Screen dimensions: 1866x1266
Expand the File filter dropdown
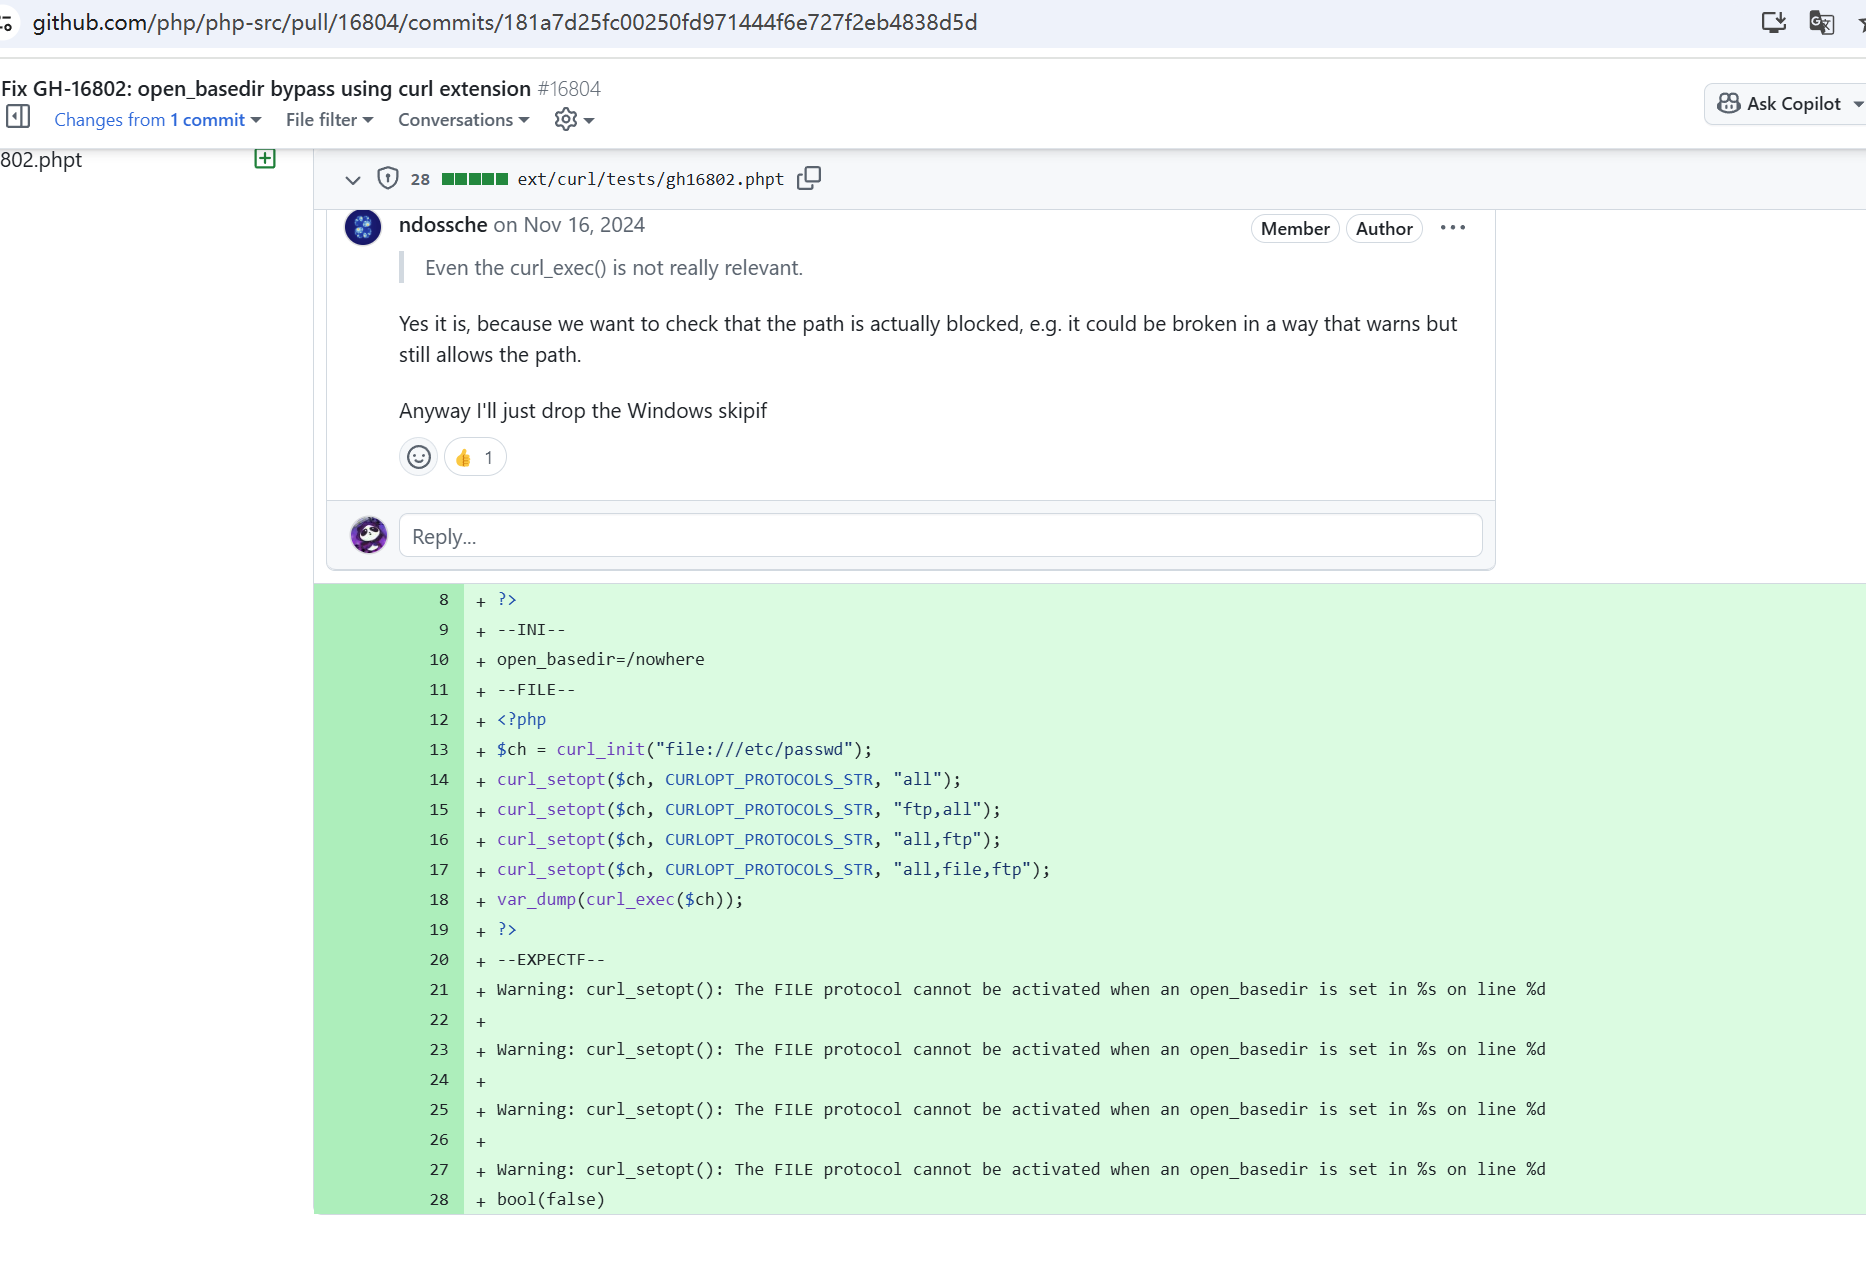[329, 120]
